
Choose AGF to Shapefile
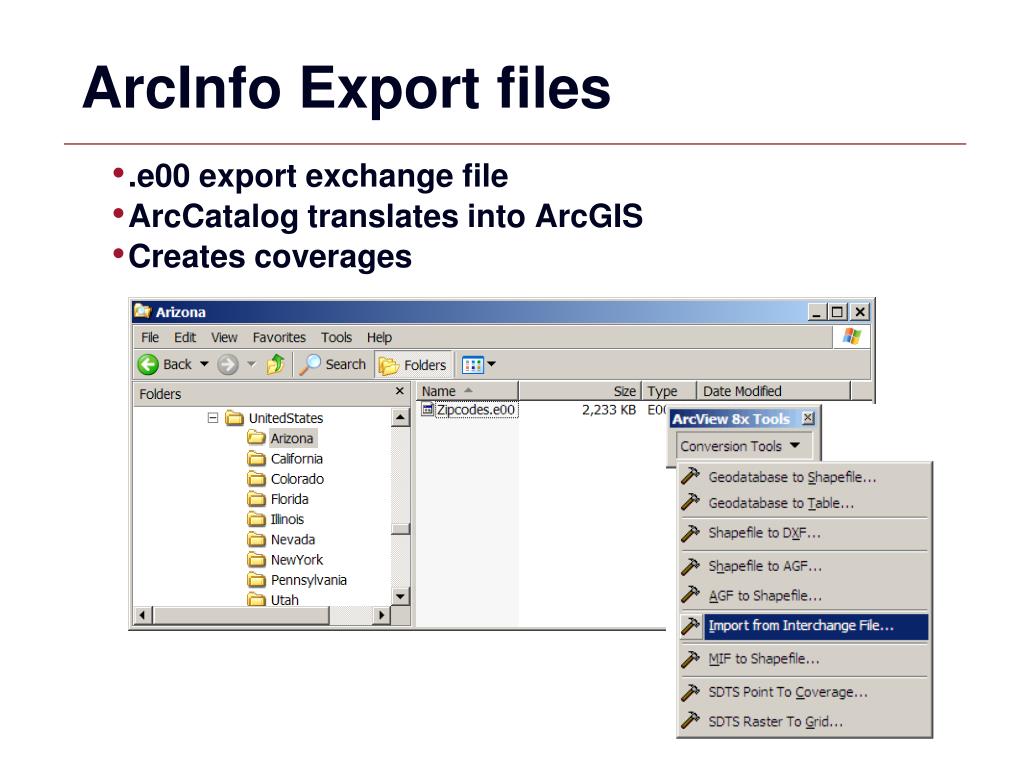click(803, 596)
